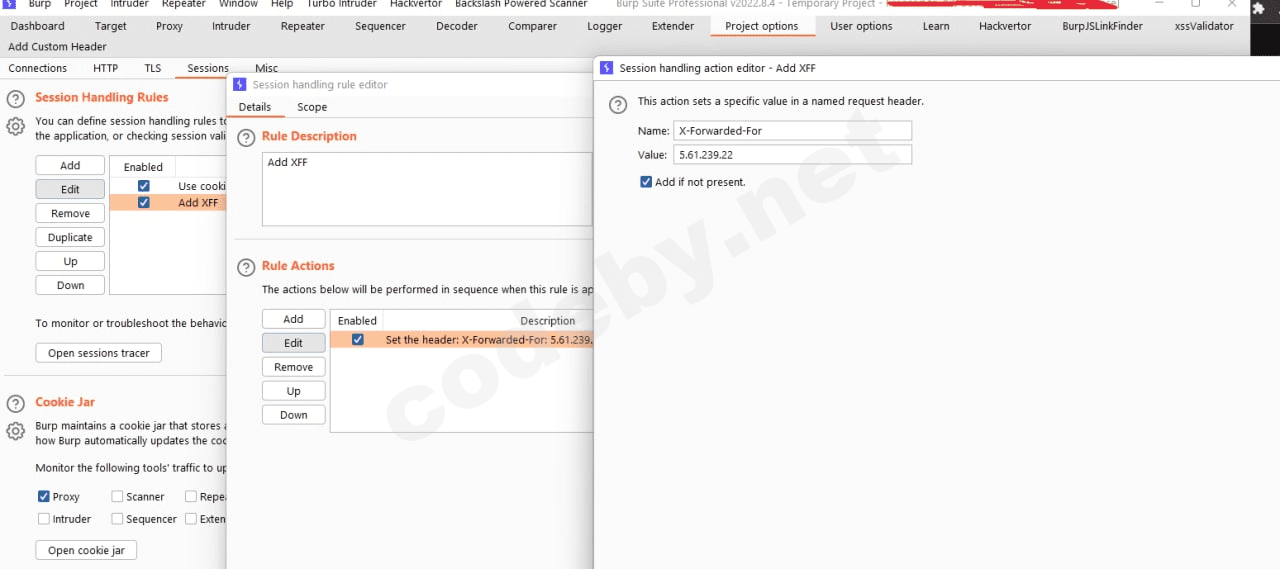Switch to the User options tab
Image resolution: width=1280 pixels, height=569 pixels.
click(860, 26)
